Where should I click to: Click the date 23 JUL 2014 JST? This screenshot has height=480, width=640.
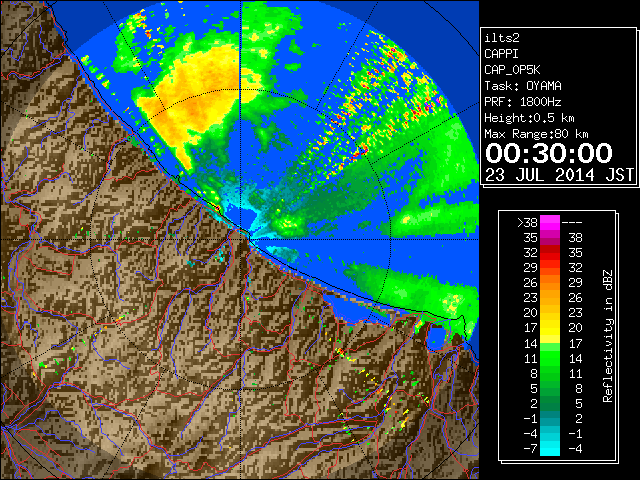[x=559, y=175]
